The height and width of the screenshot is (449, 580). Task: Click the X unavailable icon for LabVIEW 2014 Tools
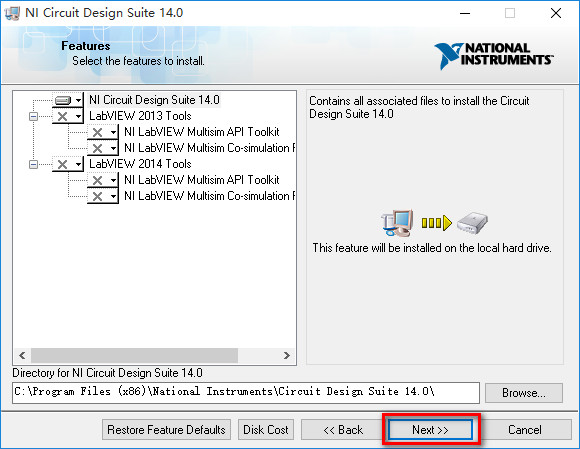coord(63,164)
